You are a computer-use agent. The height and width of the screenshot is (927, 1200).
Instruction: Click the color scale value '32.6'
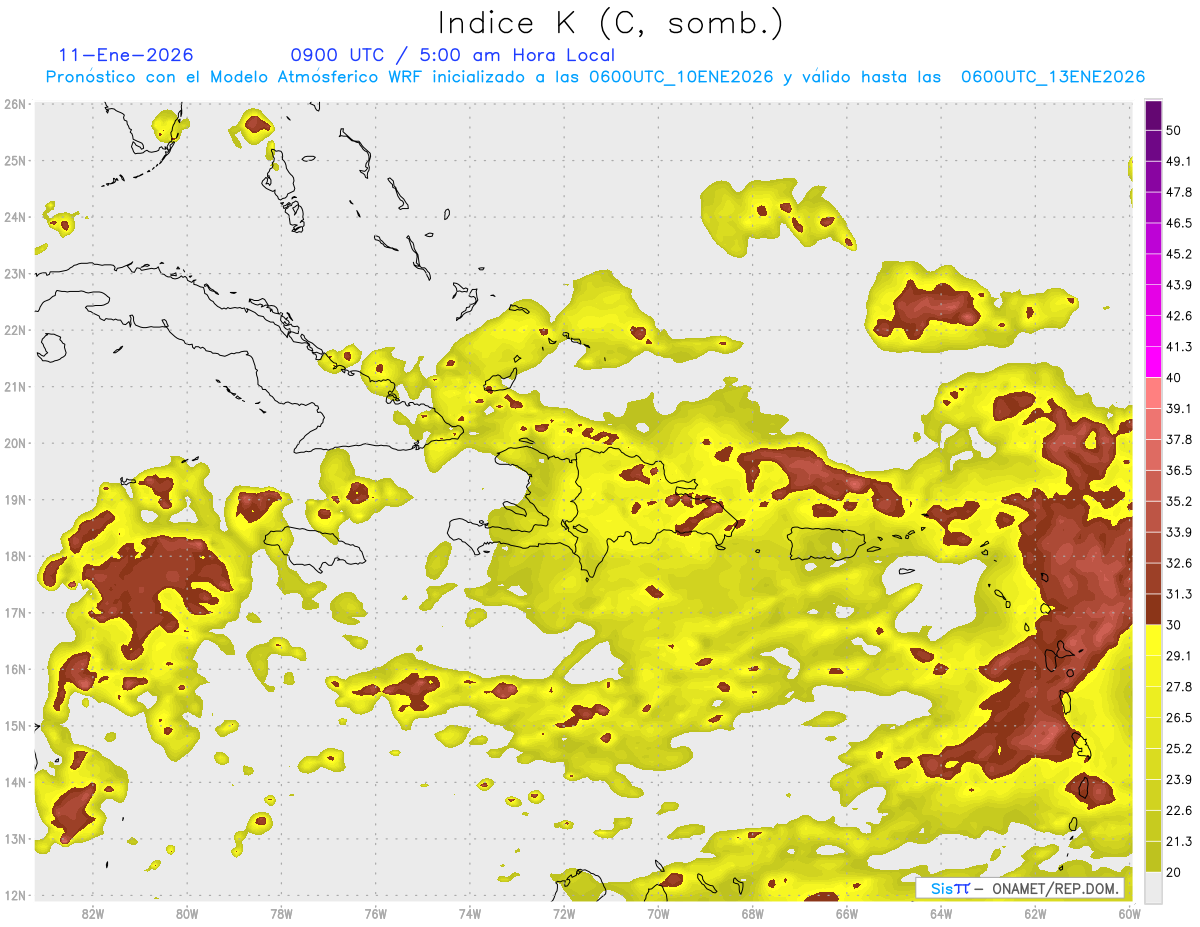point(1179,563)
